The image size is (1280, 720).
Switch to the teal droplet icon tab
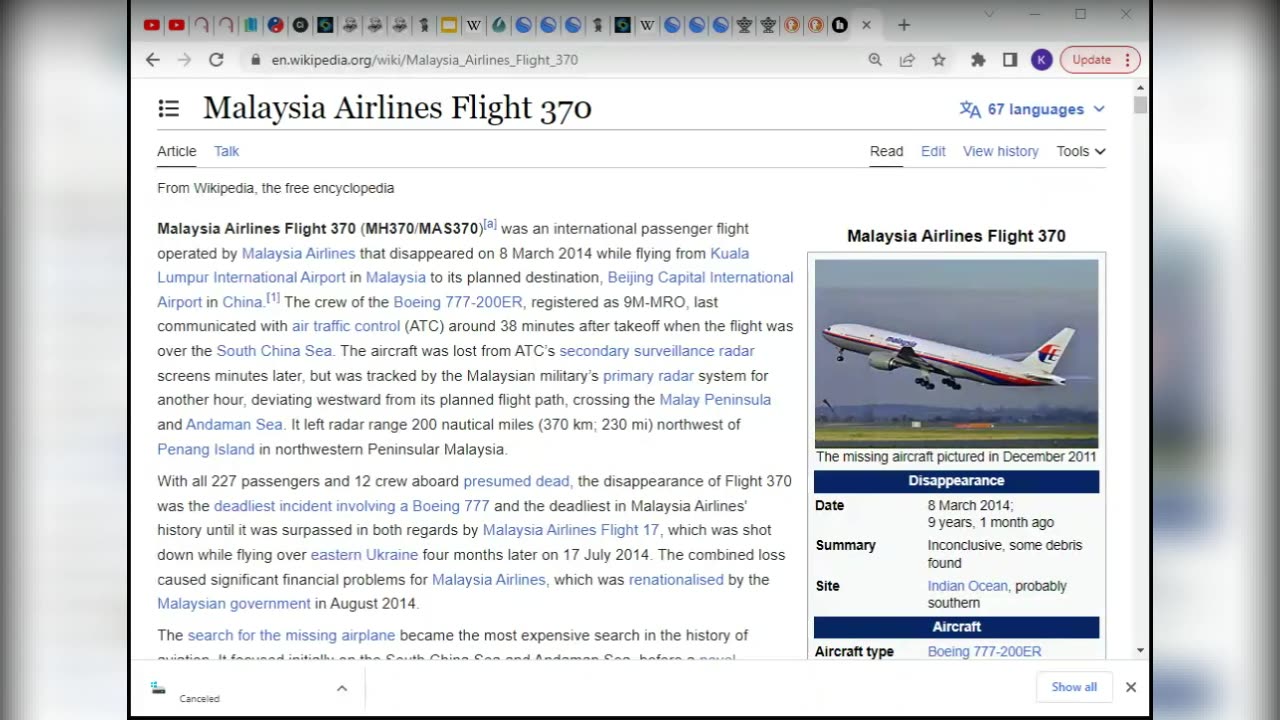pos(498,25)
